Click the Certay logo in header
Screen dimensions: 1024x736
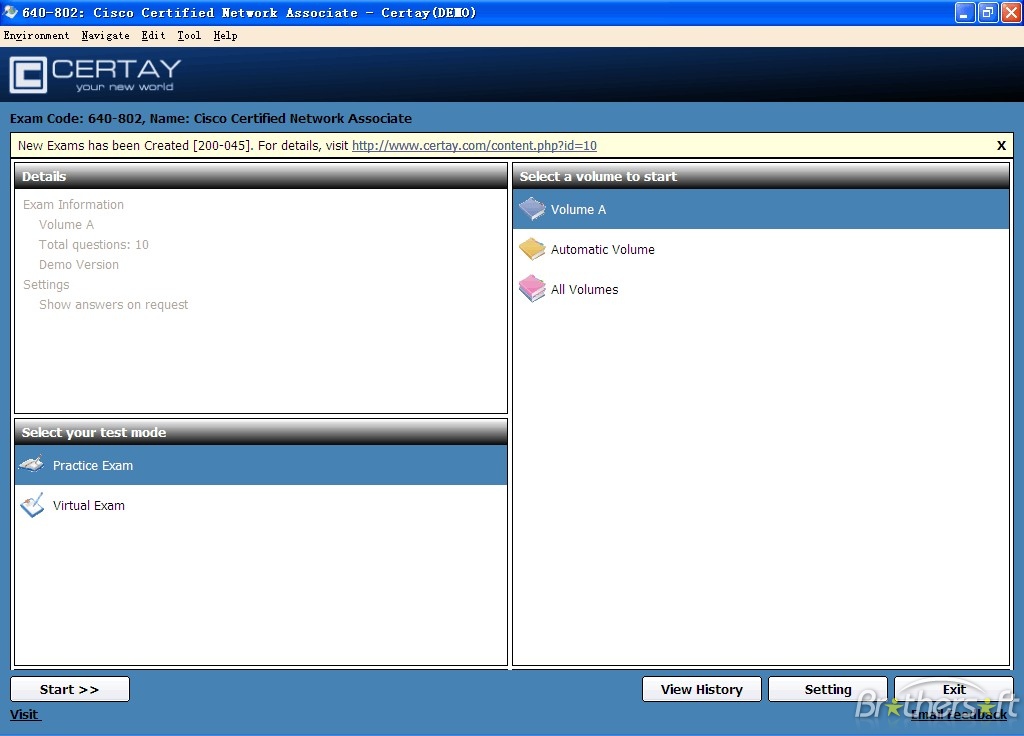tap(95, 74)
